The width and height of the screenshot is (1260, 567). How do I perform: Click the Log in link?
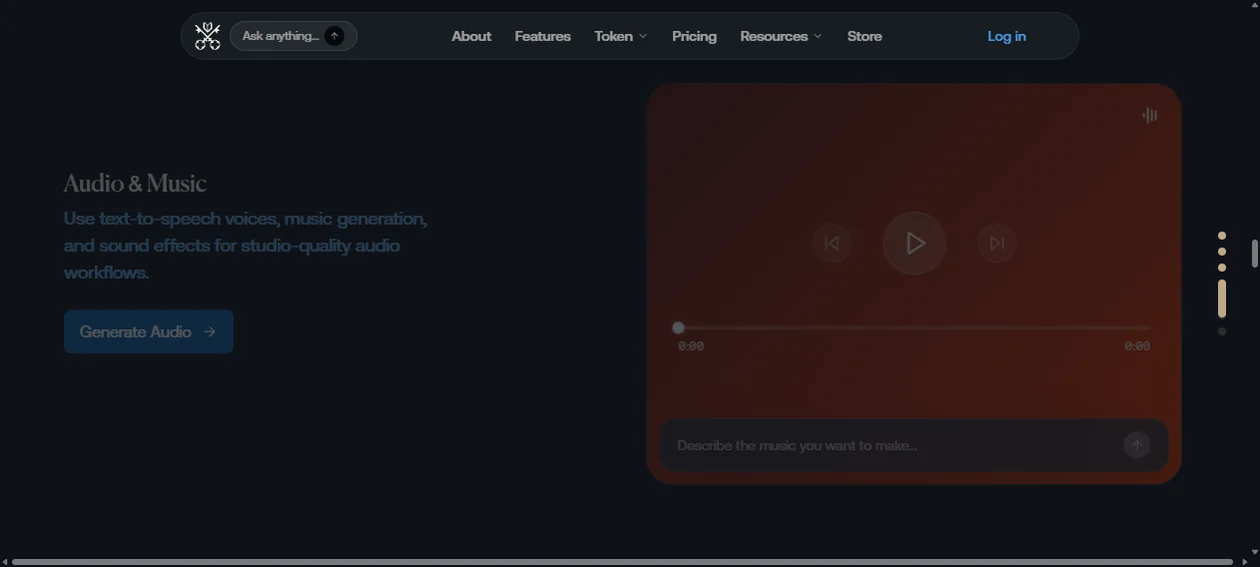point(1007,36)
